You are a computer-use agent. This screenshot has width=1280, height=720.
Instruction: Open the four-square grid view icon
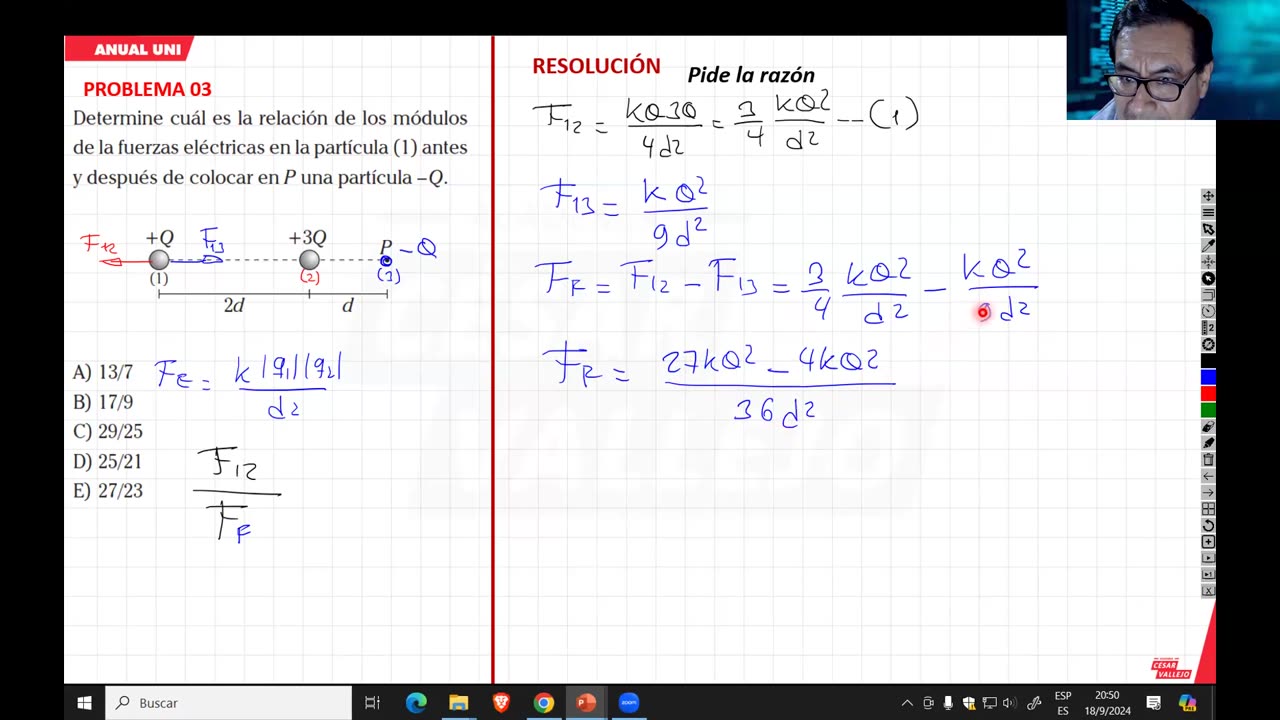click(1208, 510)
